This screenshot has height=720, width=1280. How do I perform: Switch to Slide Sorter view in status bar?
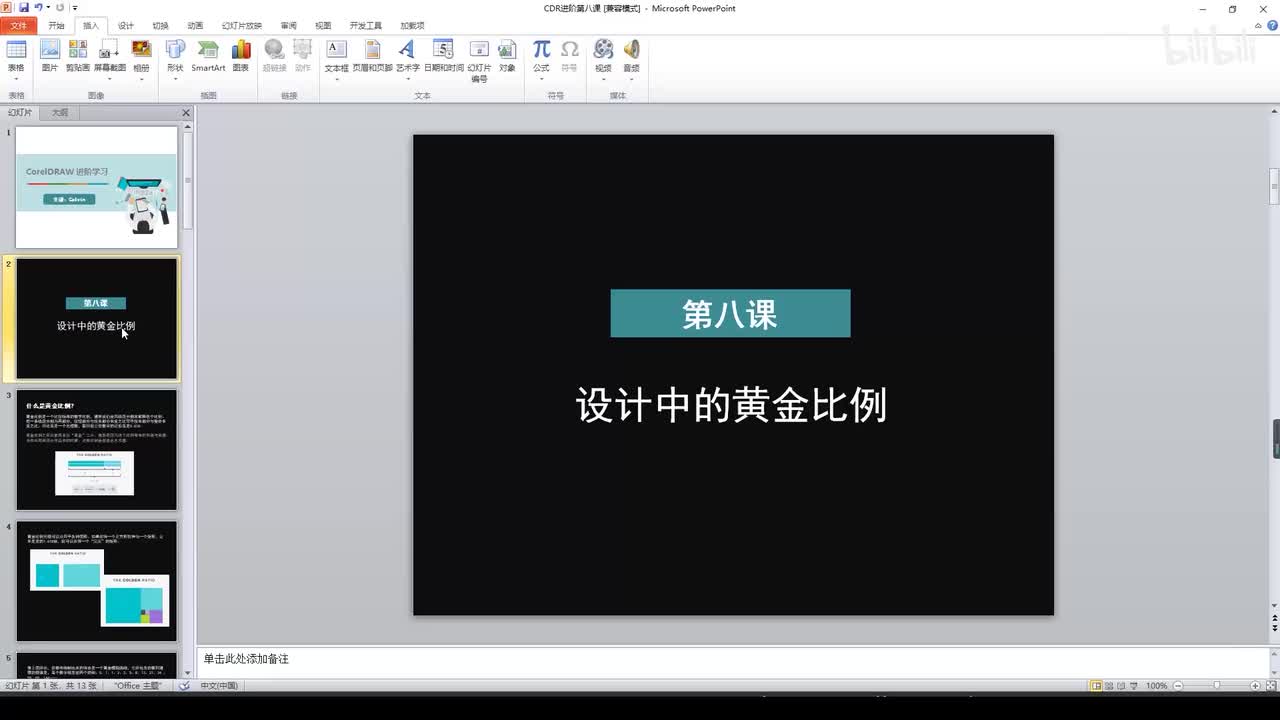click(x=1110, y=686)
